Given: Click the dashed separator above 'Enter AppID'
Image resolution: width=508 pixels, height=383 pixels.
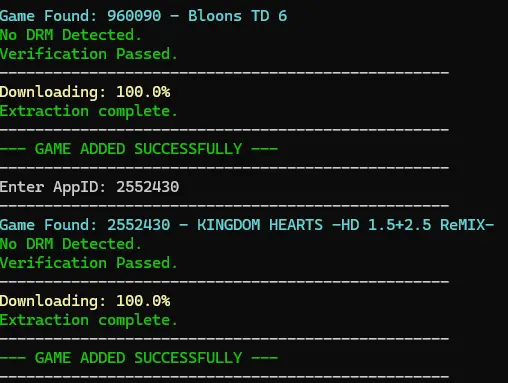Looking at the screenshot, I should [224, 167].
